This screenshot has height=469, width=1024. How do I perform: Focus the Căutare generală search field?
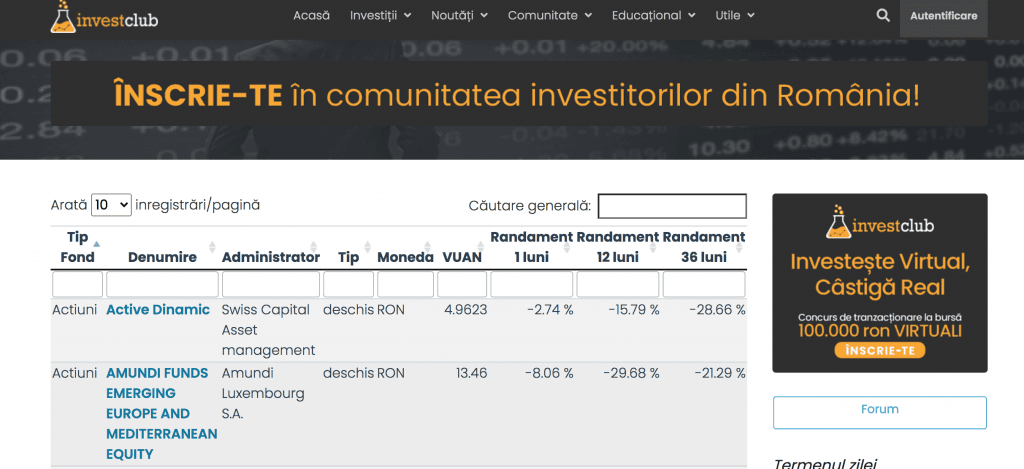672,206
